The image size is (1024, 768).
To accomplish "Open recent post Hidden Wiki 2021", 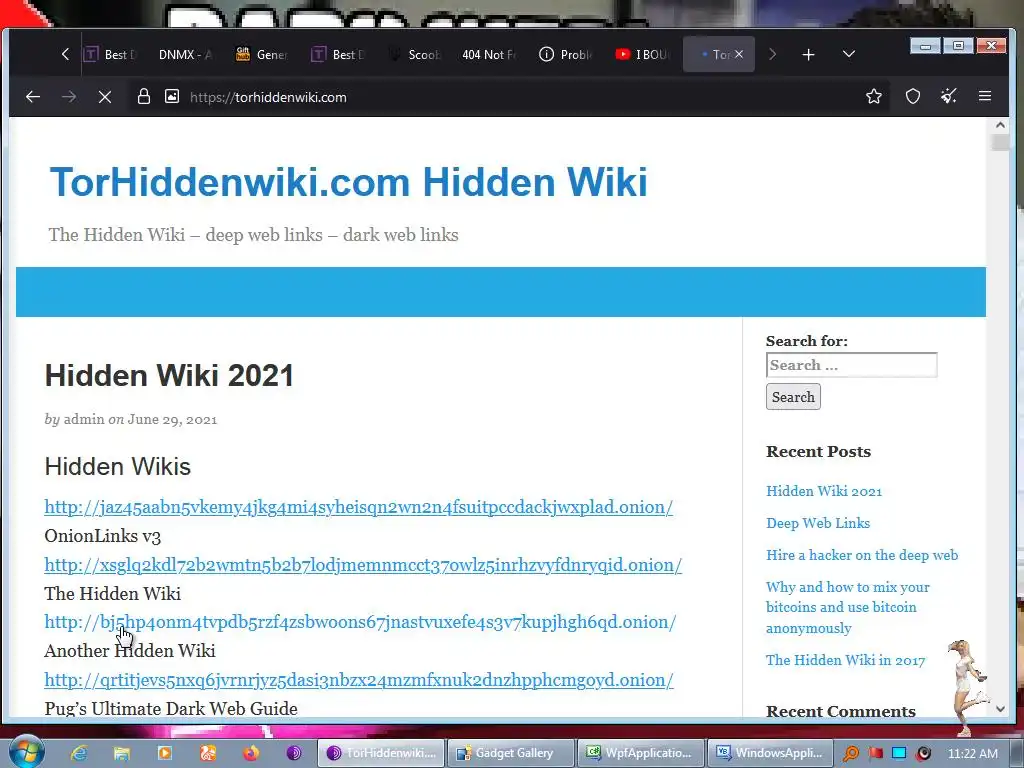I will tap(824, 491).
